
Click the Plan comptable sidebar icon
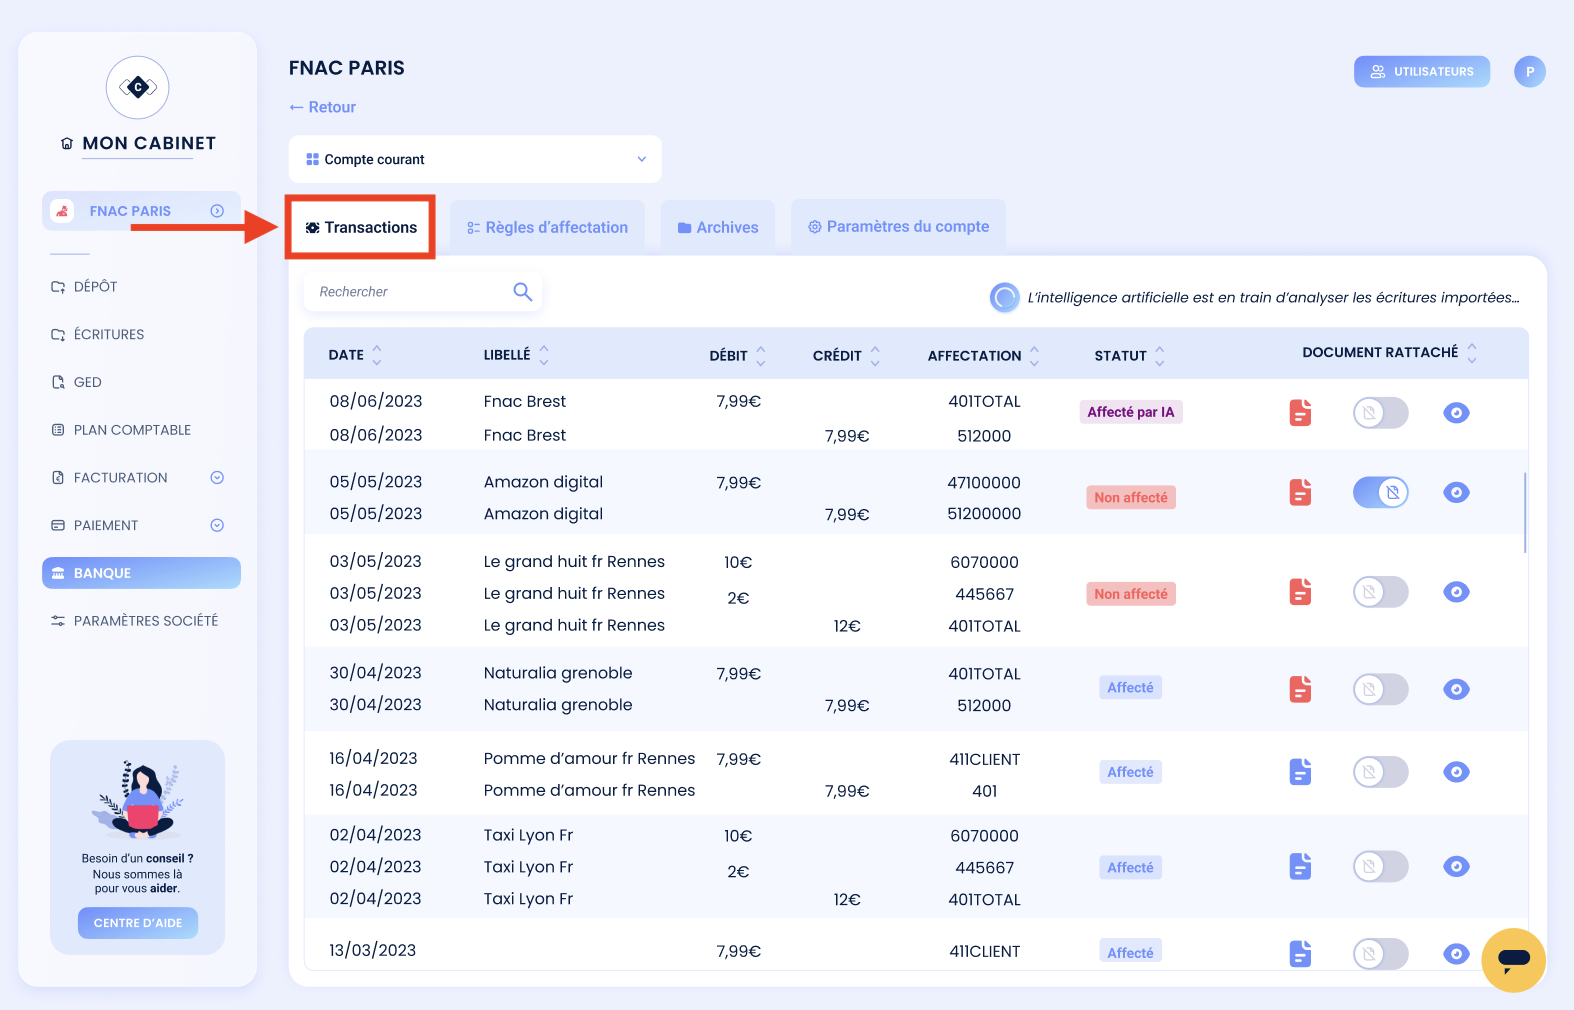click(x=58, y=430)
